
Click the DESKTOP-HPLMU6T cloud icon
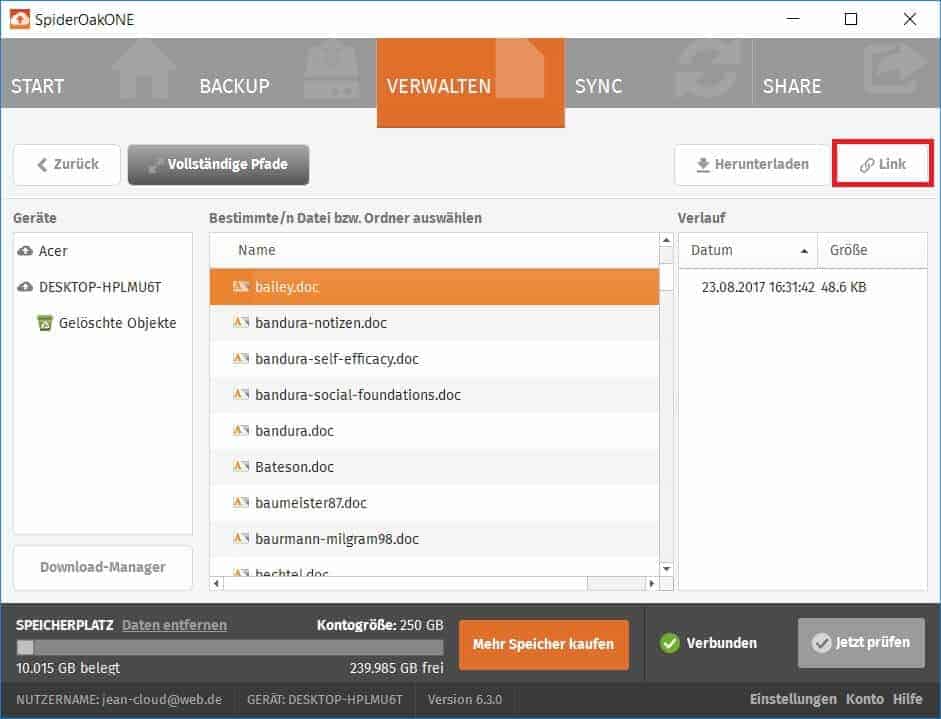25,287
